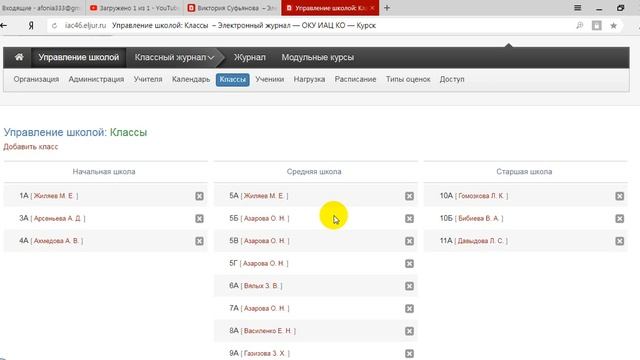Delete class 5Б using its X icon
640x360 pixels.
tap(409, 219)
